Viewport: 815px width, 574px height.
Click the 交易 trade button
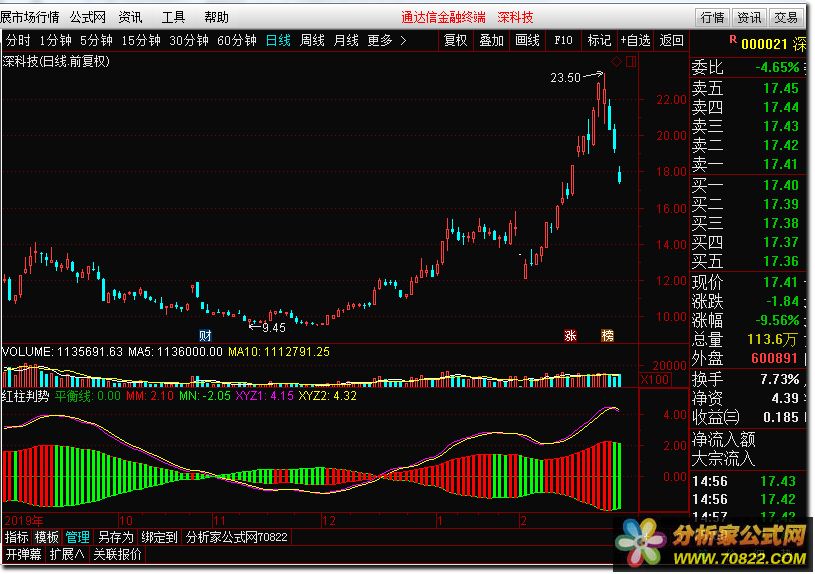[x=786, y=17]
